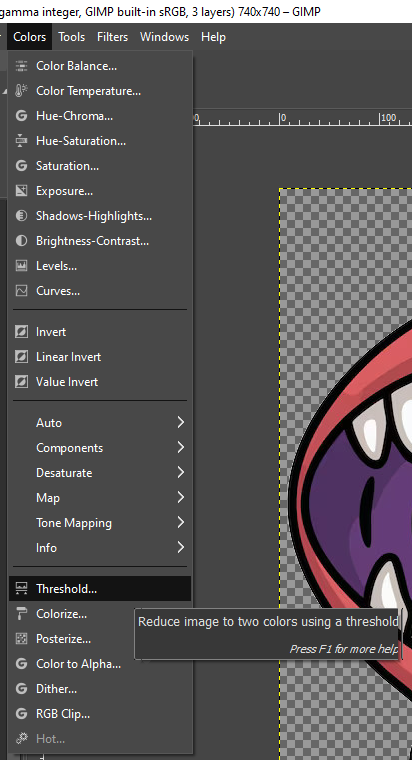Image resolution: width=412 pixels, height=760 pixels.
Task: Open the Filters menu
Action: 112,37
